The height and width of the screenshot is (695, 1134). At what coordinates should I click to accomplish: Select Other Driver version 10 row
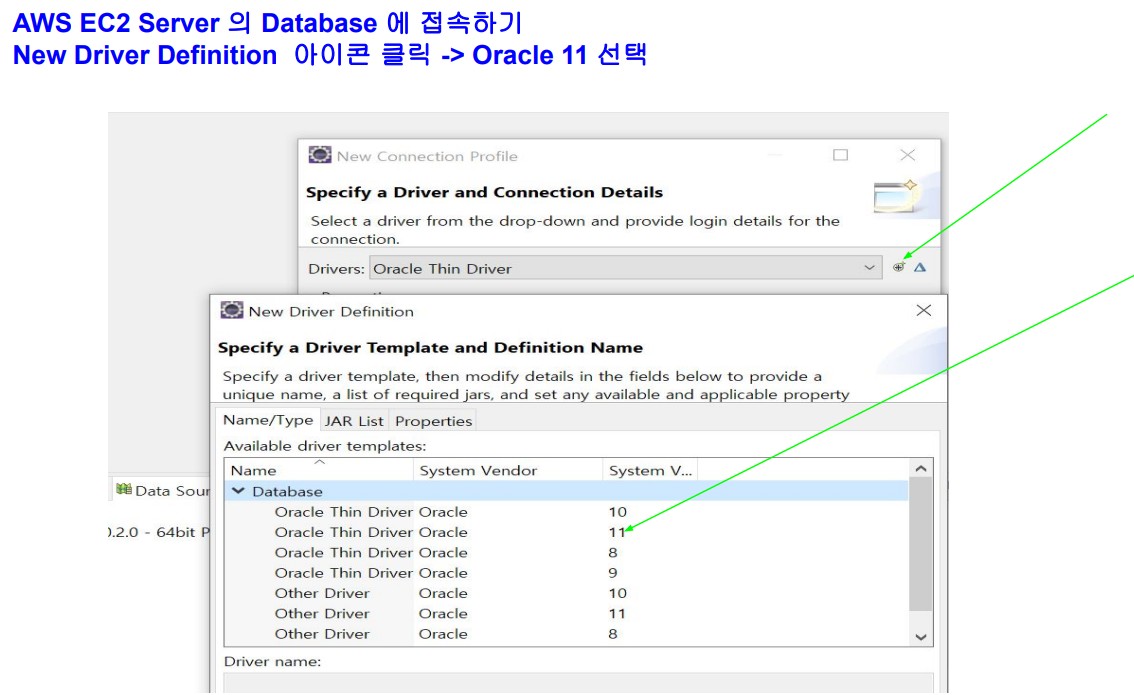[x=566, y=593]
